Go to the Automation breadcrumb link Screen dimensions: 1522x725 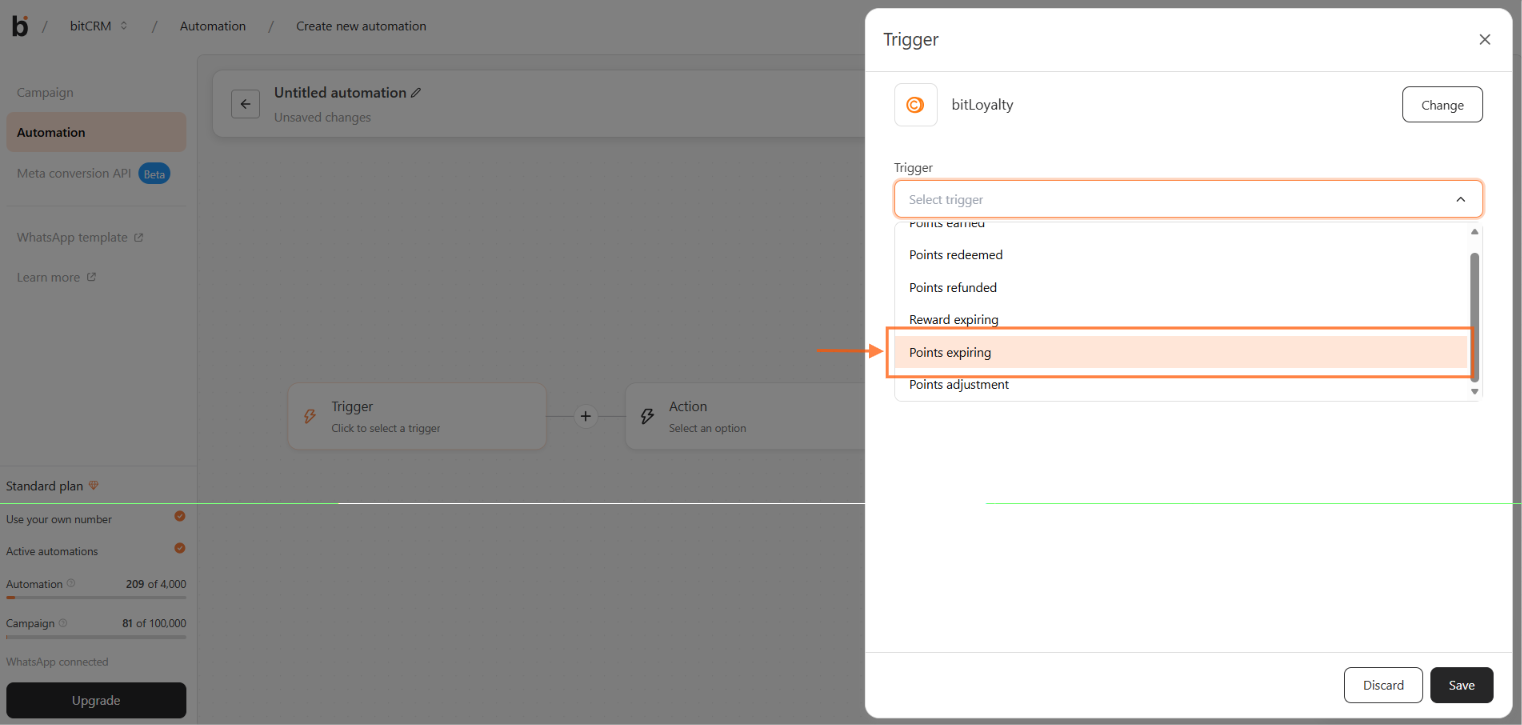213,26
